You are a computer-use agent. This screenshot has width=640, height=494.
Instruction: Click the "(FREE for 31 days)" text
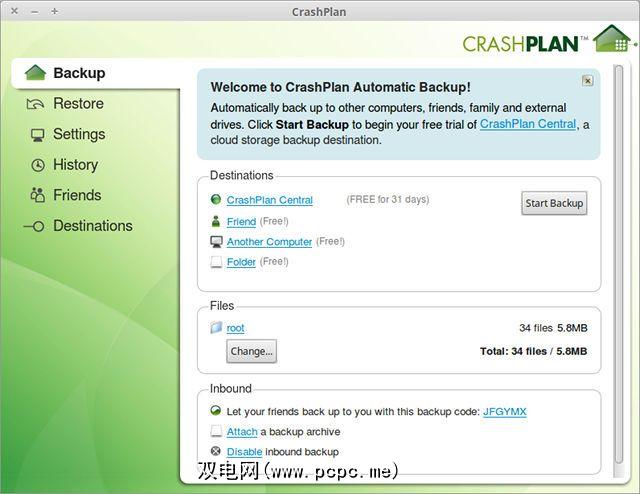click(x=388, y=199)
